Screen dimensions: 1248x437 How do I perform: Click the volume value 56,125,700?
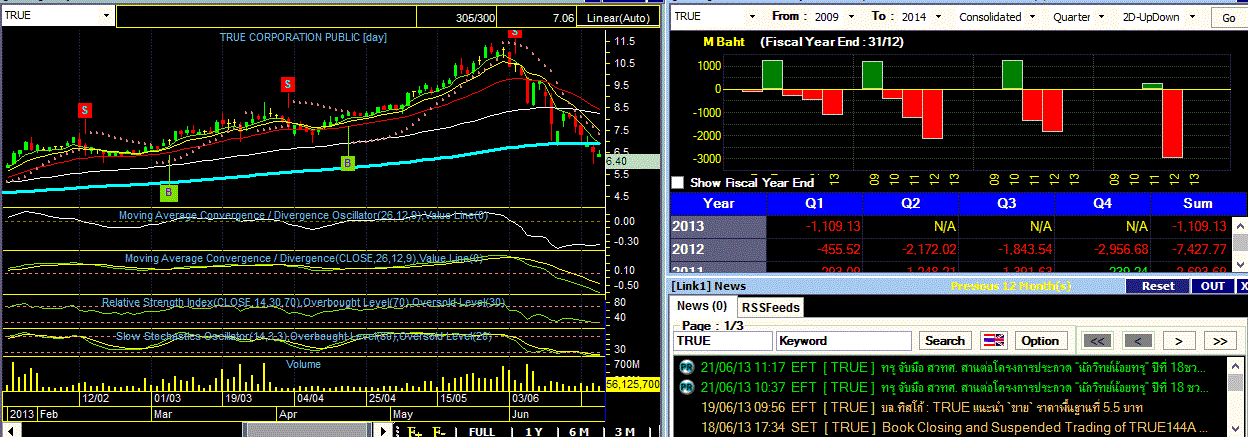(x=633, y=384)
